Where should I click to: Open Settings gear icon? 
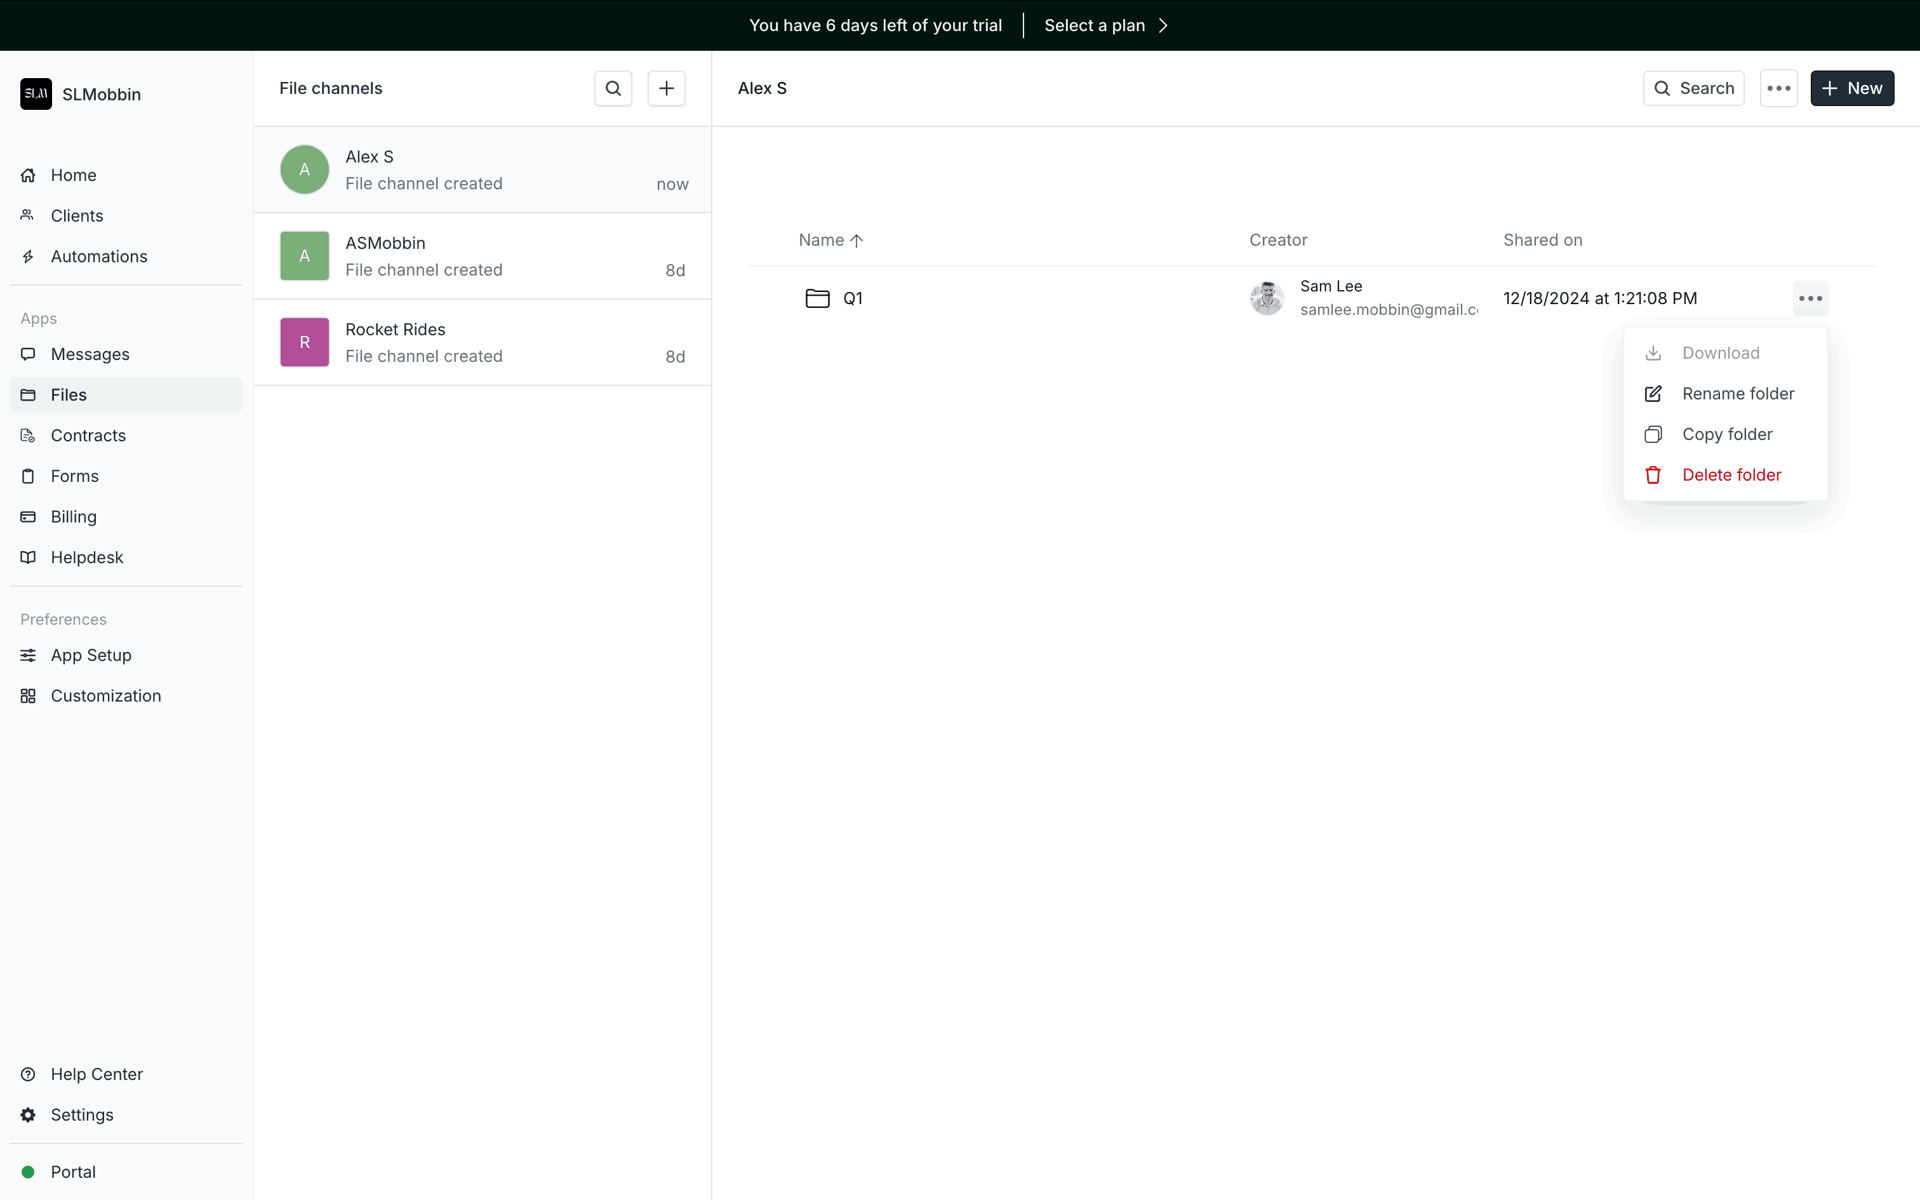pos(28,1115)
